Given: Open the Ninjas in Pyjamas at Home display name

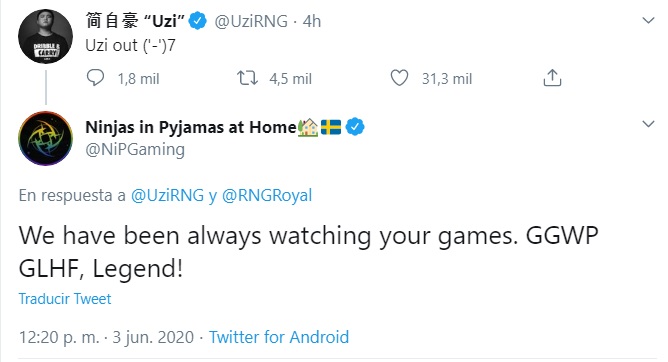Looking at the screenshot, I should click(x=191, y=127).
